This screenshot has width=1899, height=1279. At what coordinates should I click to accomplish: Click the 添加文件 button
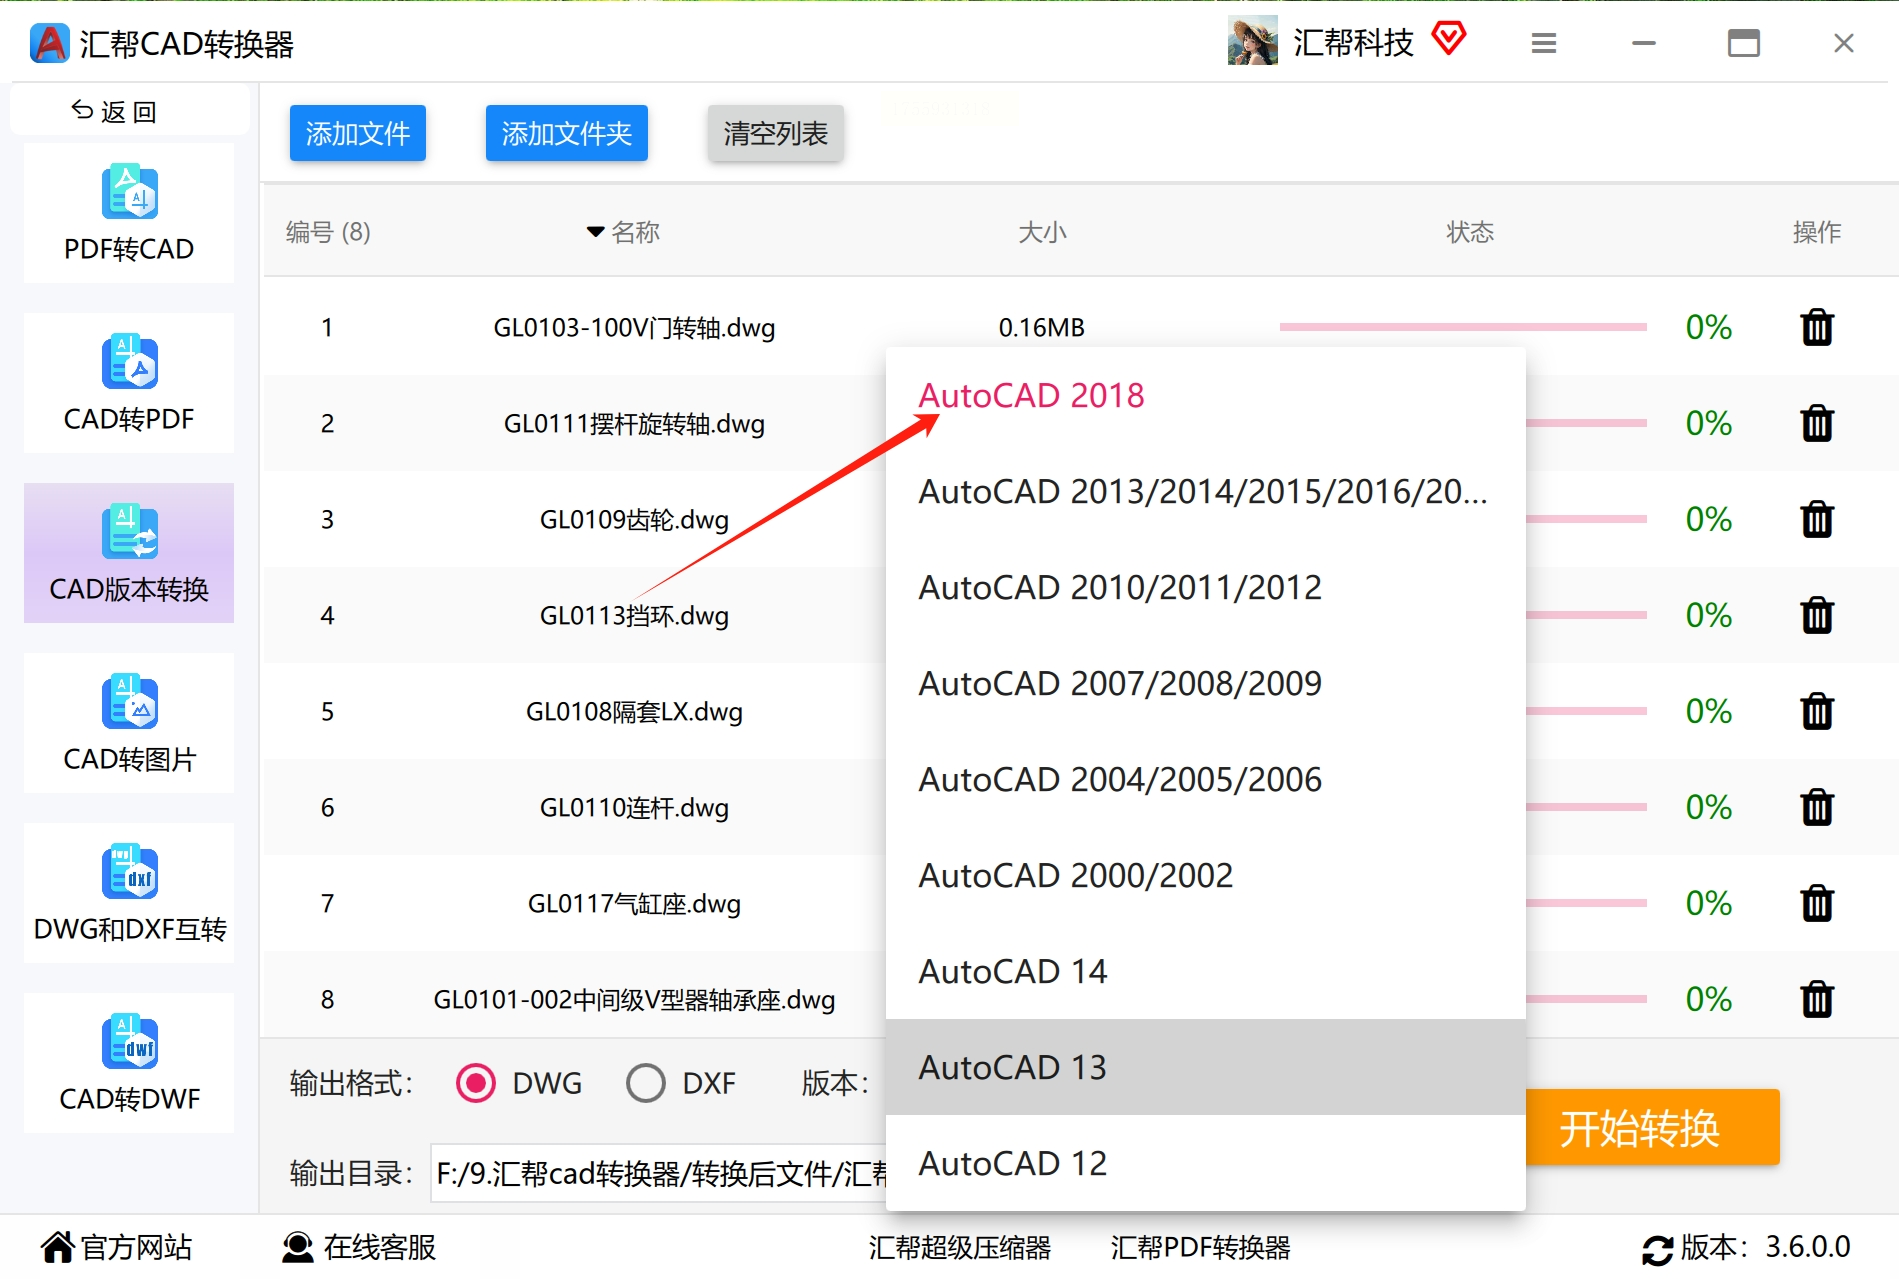click(357, 133)
